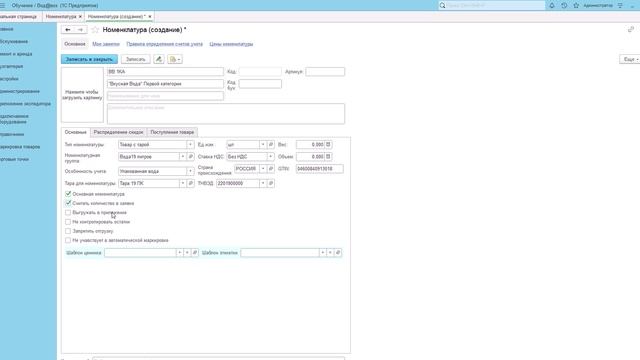The height and width of the screenshot is (360, 640).
Task: Open favorites star in title bar
Action: point(576,6)
